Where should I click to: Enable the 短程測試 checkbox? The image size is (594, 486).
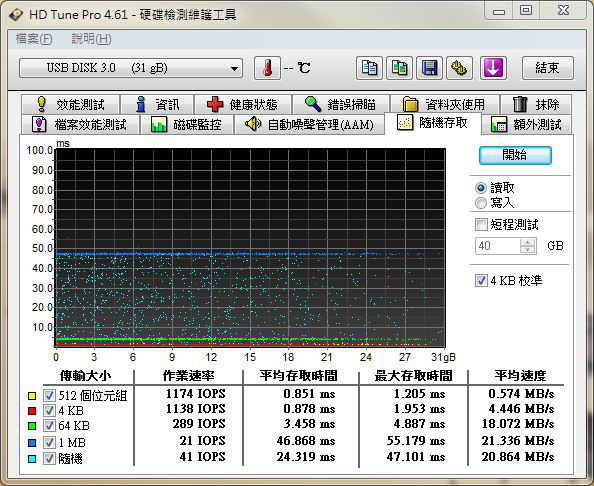[x=481, y=225]
